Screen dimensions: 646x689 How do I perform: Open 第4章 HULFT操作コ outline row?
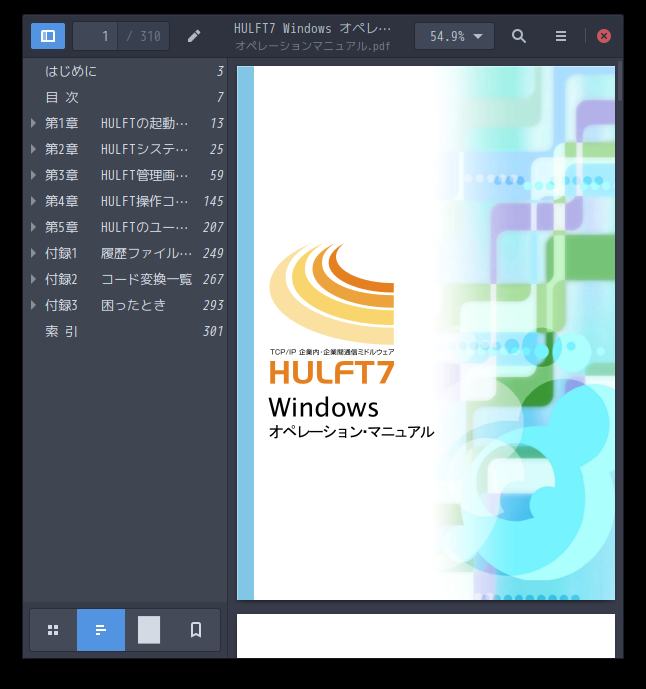click(125, 201)
